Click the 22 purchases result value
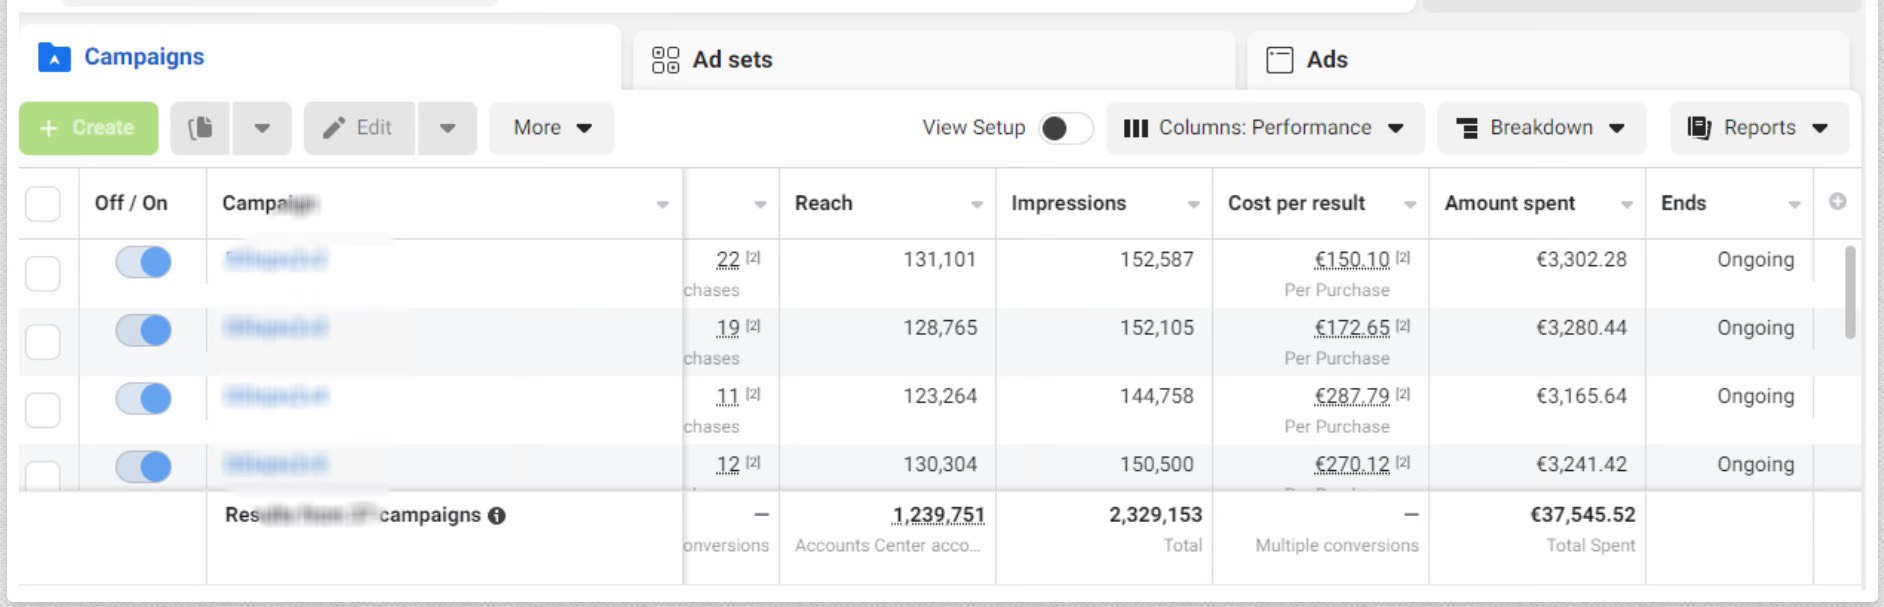1884x607 pixels. point(728,260)
